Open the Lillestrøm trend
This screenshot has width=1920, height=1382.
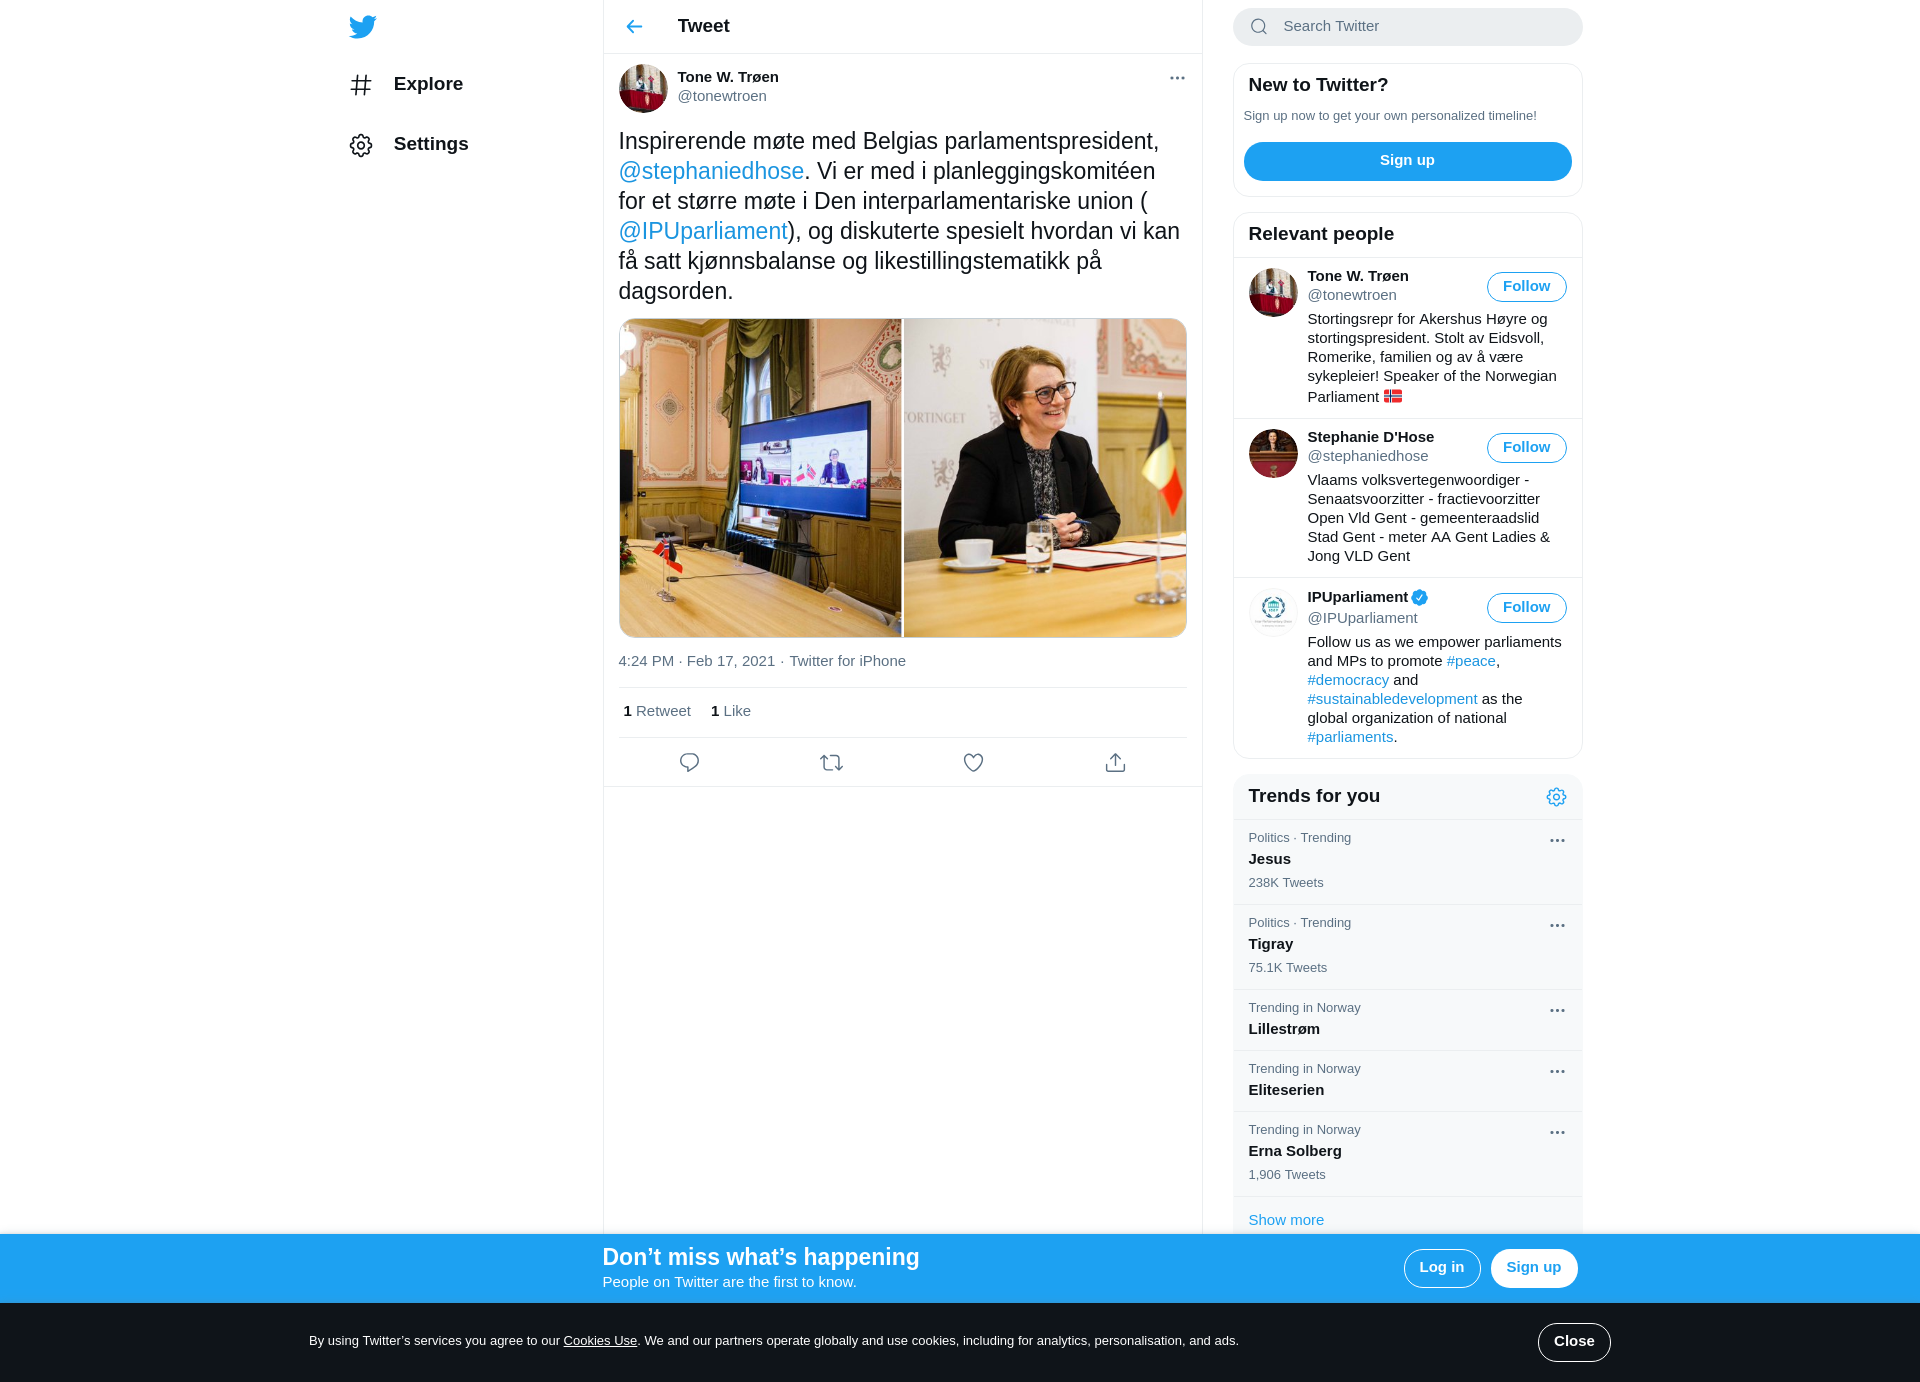[x=1407, y=1020]
